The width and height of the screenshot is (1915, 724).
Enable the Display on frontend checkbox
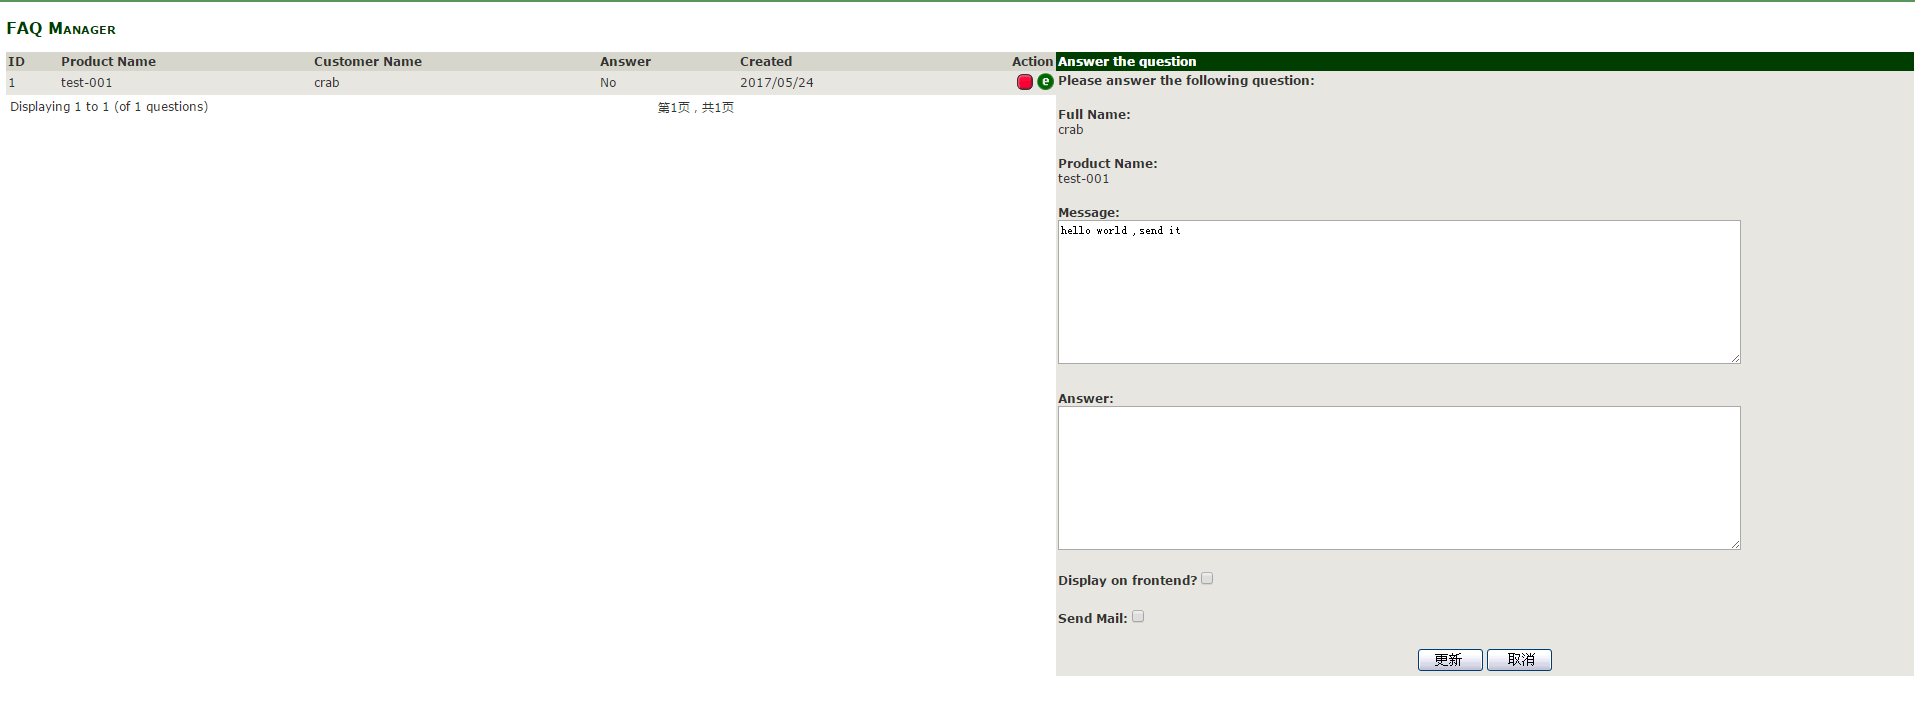pos(1207,579)
